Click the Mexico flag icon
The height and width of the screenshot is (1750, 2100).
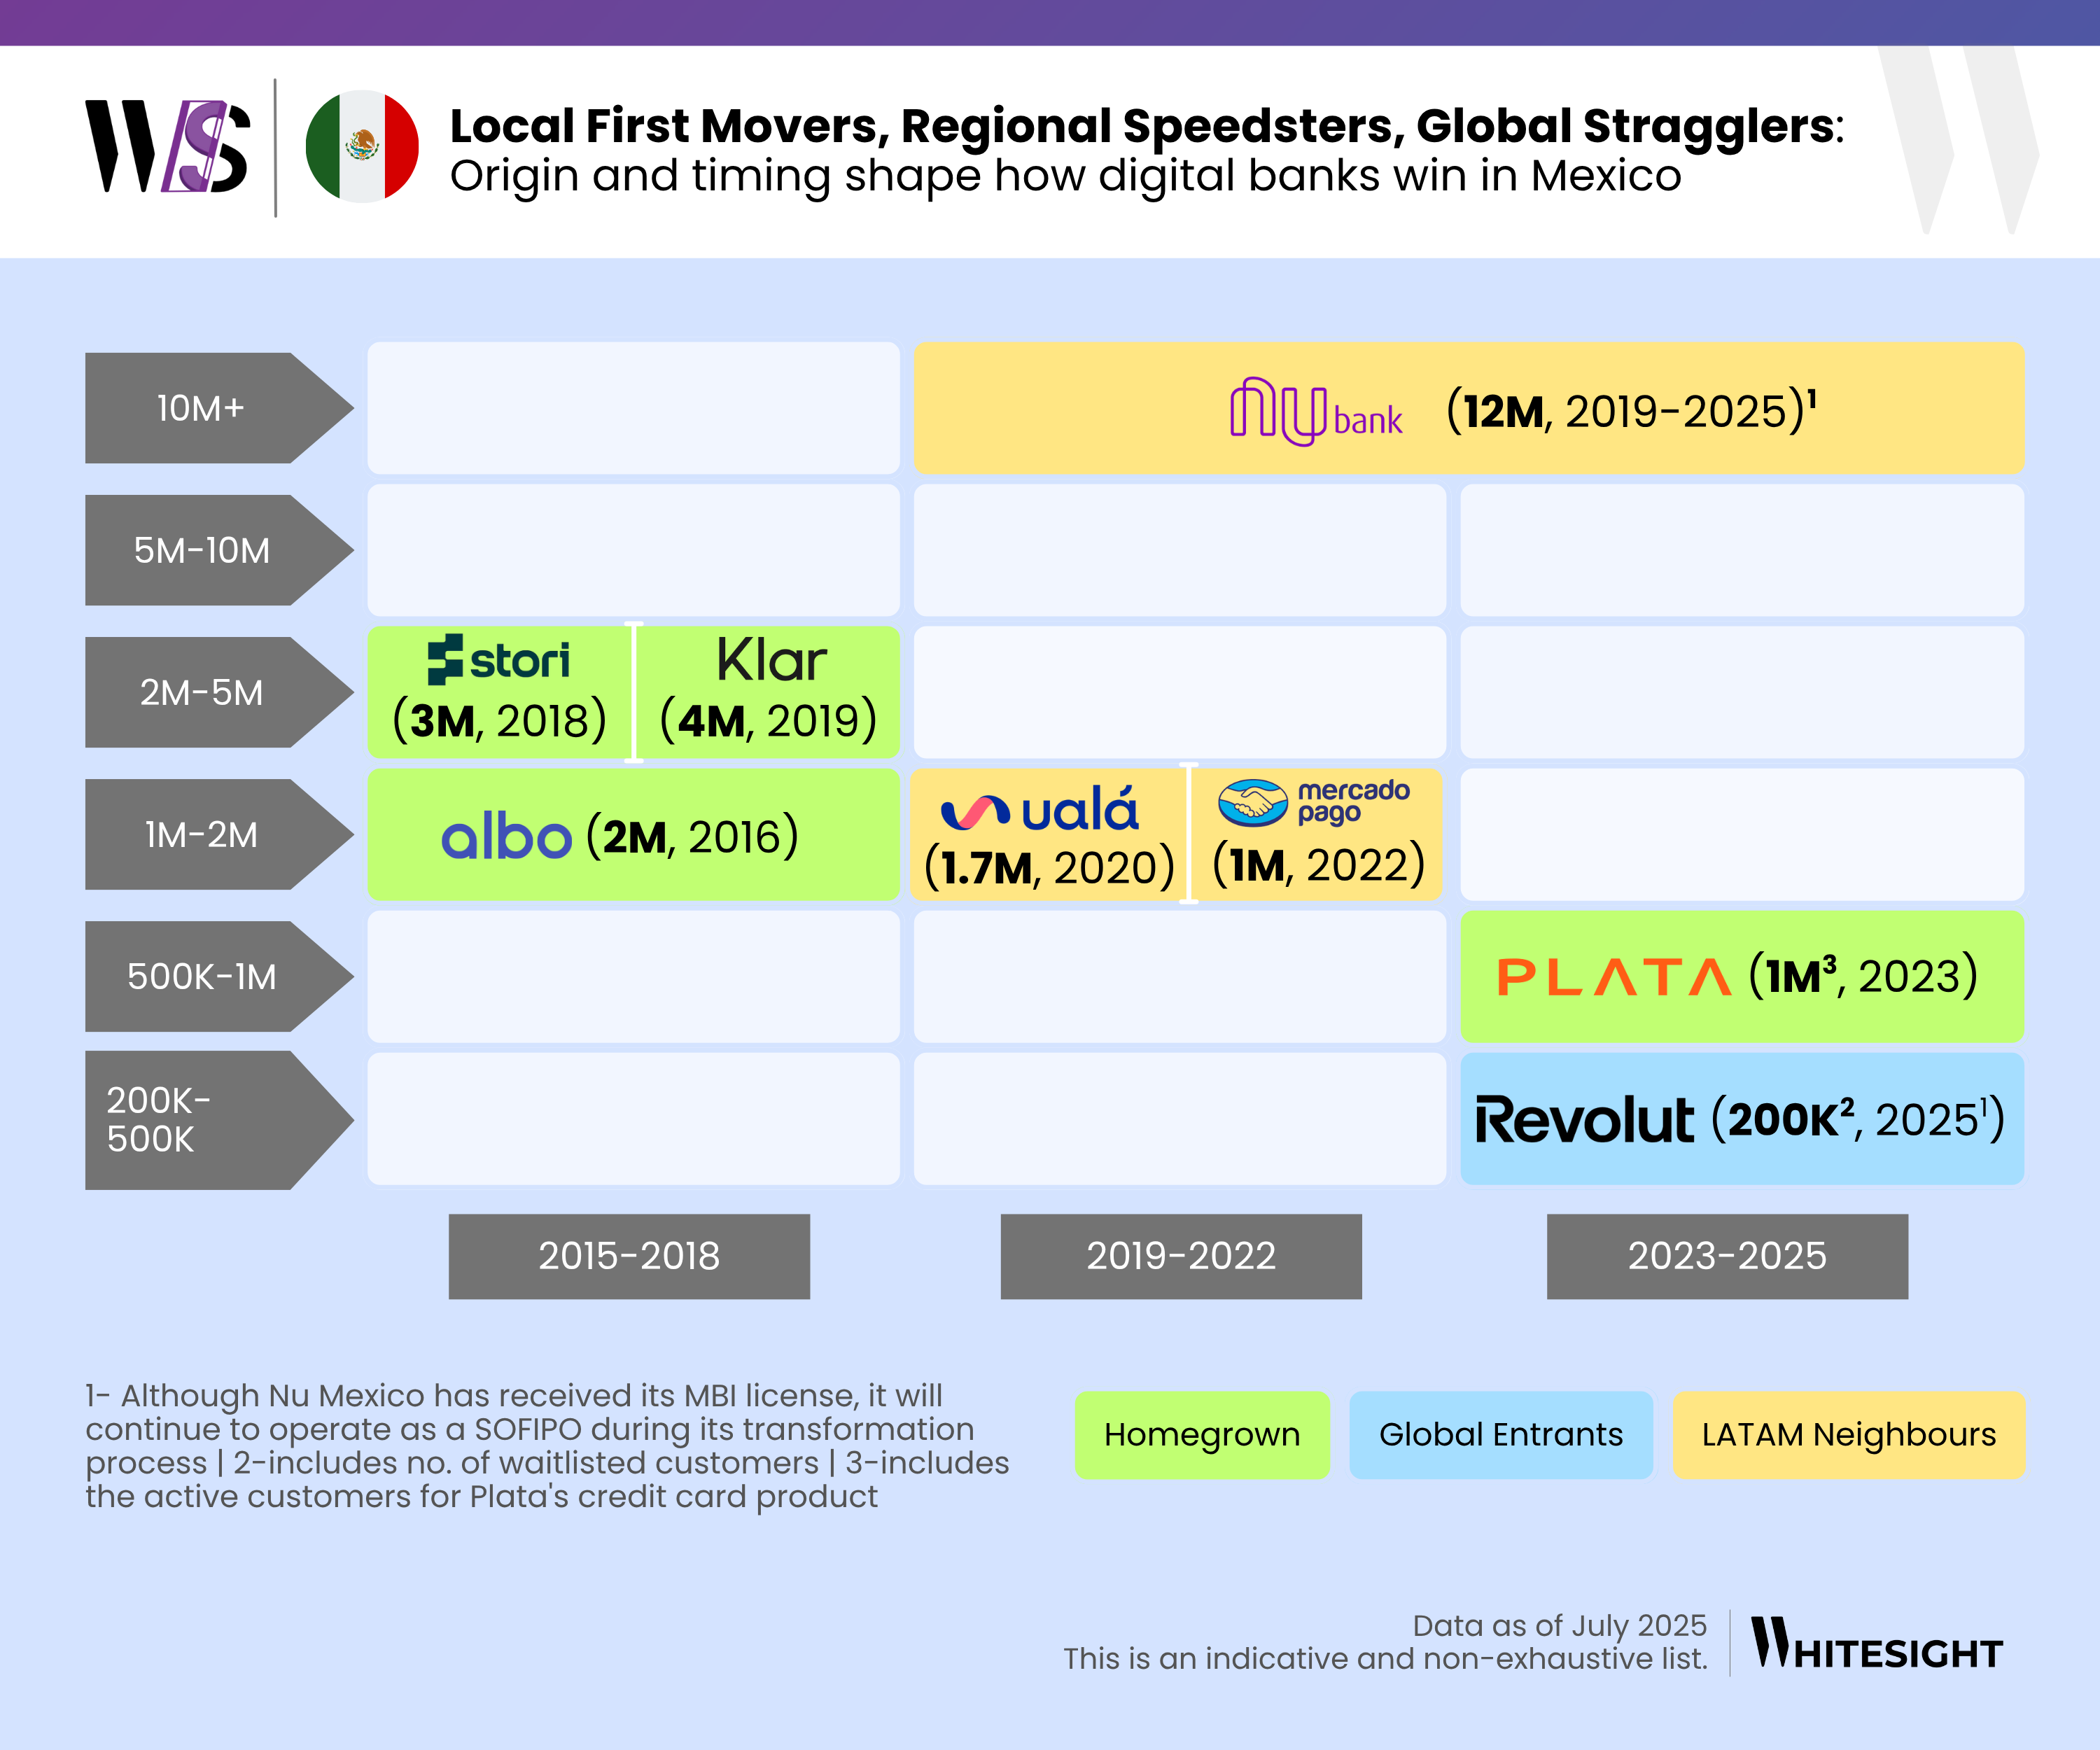[362, 146]
